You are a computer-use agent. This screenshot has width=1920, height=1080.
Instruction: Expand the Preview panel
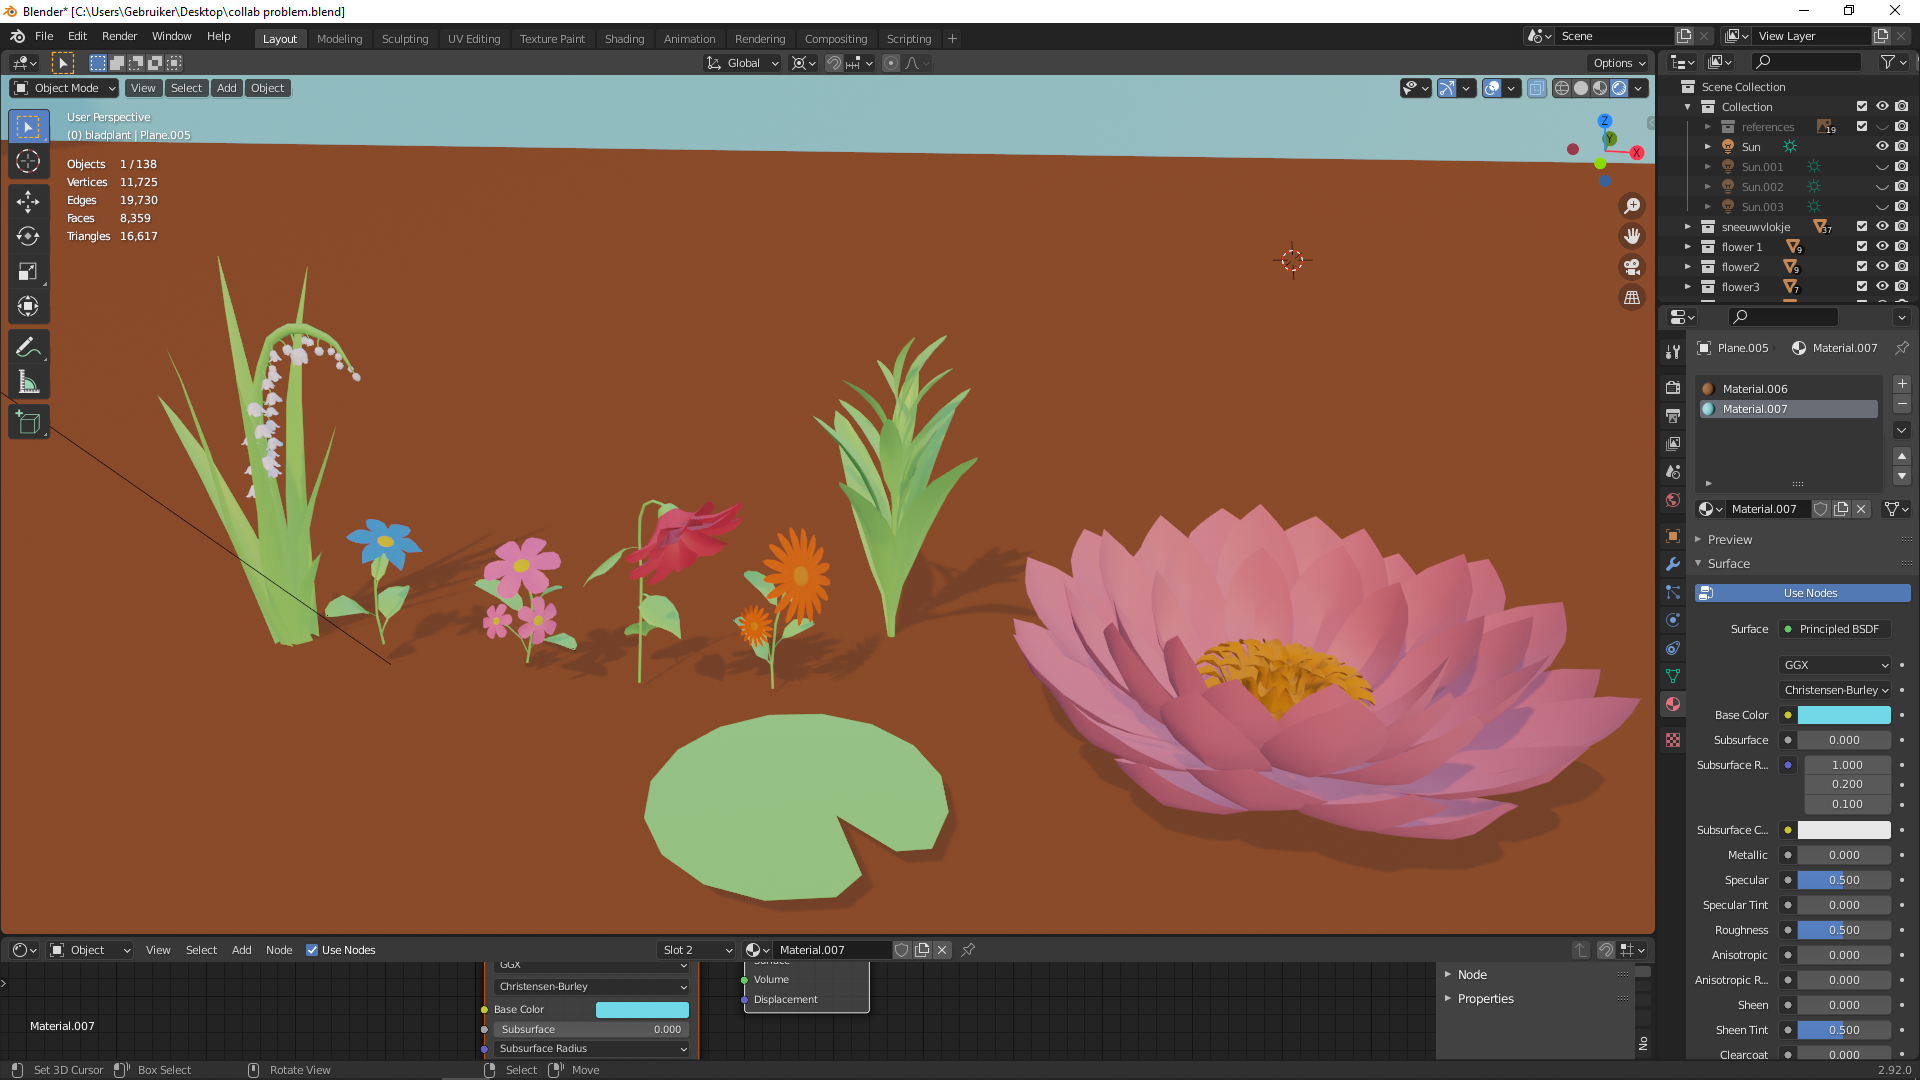pos(1729,539)
